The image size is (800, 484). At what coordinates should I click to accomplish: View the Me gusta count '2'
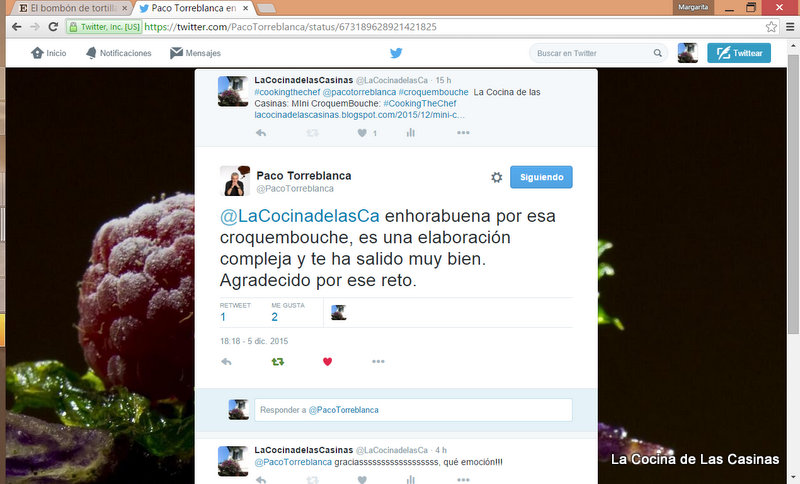(x=274, y=317)
